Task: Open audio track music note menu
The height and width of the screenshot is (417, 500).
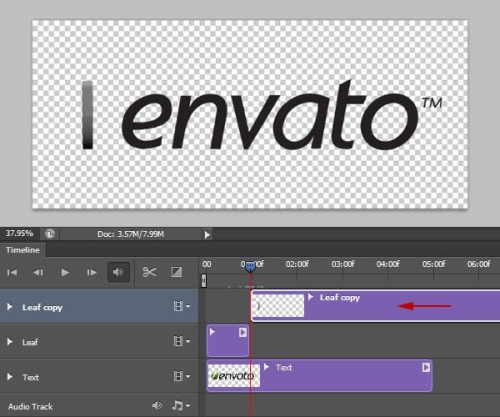Action: tap(181, 405)
